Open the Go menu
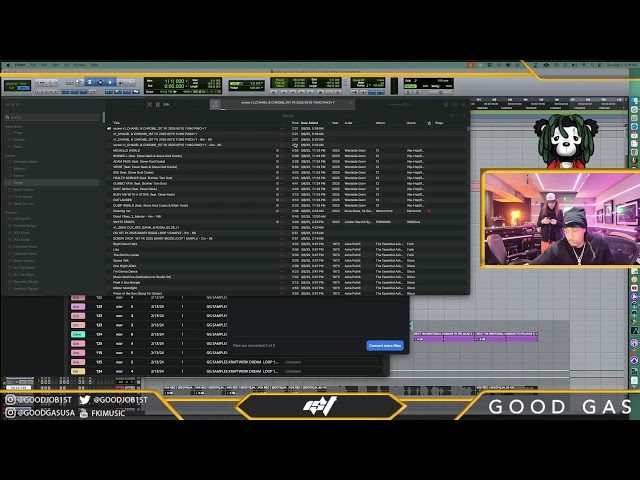 66,65
